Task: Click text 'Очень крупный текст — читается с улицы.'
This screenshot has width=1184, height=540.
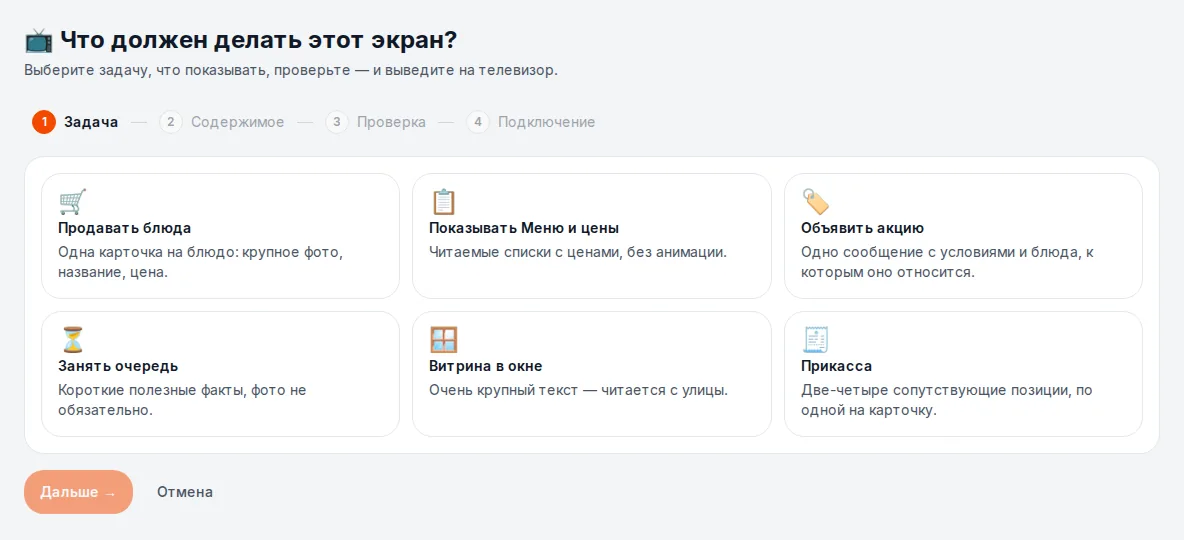Action: (x=578, y=390)
